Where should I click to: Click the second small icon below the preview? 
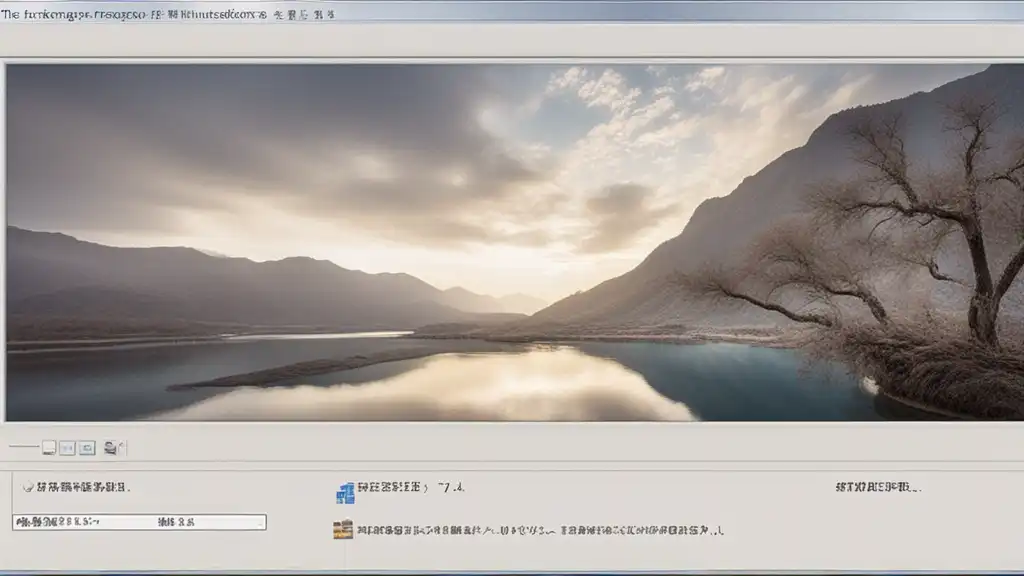67,448
